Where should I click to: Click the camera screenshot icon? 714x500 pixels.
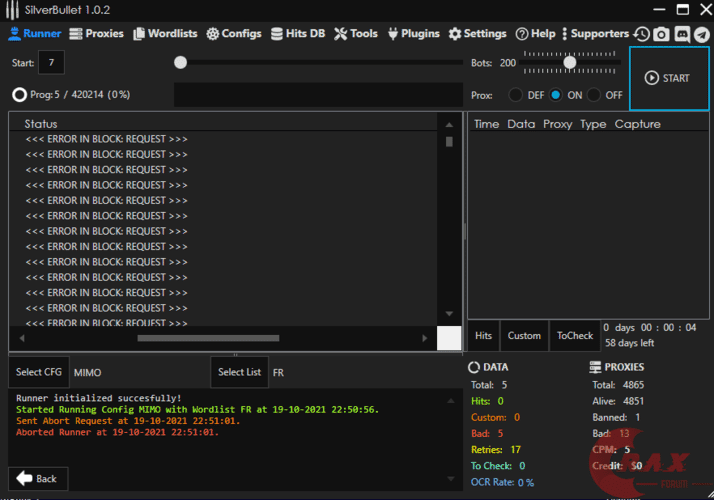[662, 34]
